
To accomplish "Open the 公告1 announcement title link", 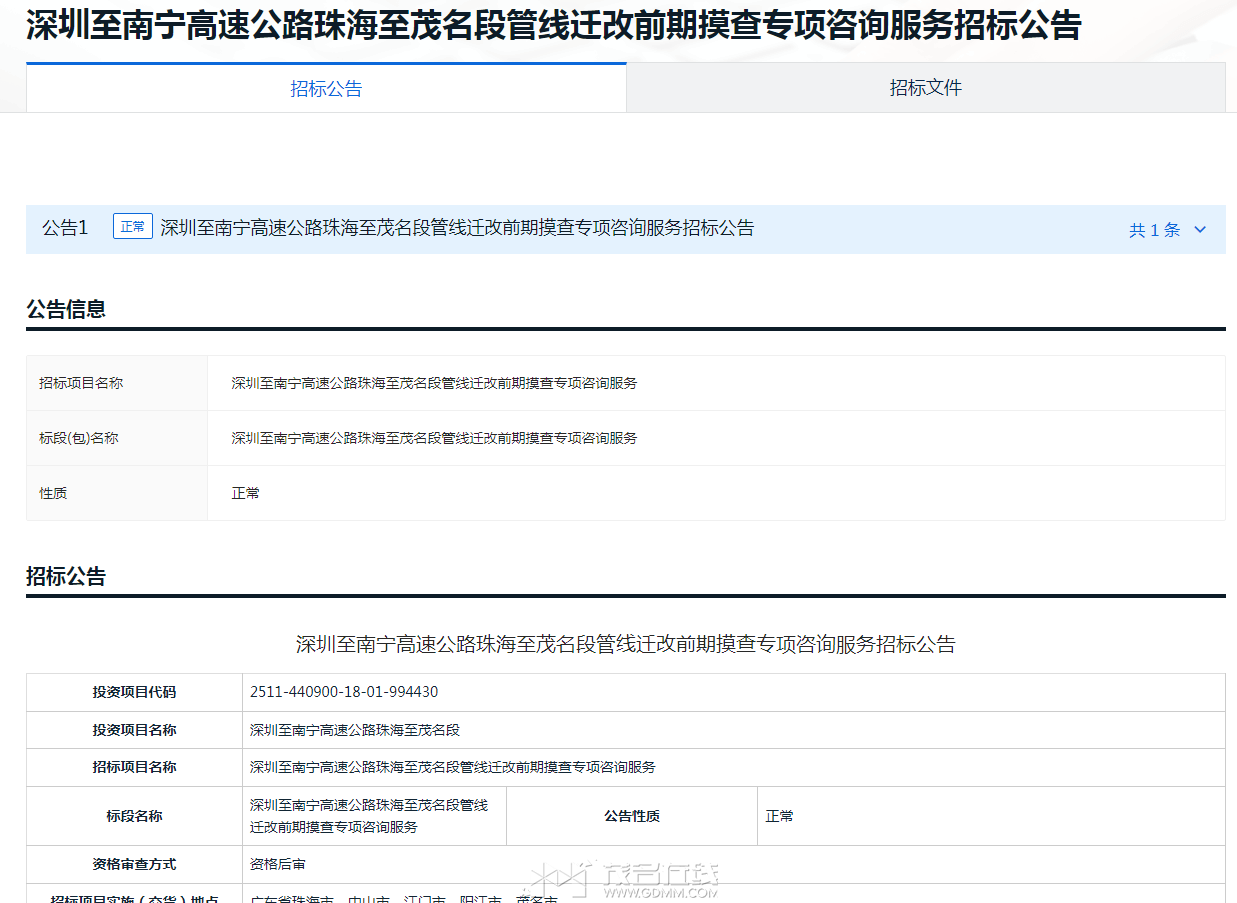I will point(457,228).
